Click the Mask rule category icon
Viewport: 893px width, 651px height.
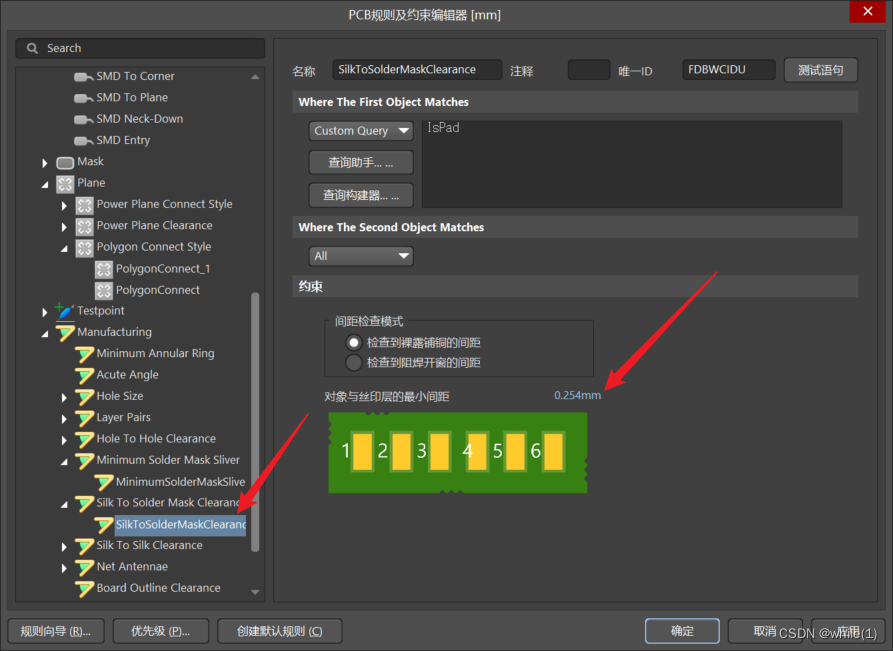click(65, 162)
